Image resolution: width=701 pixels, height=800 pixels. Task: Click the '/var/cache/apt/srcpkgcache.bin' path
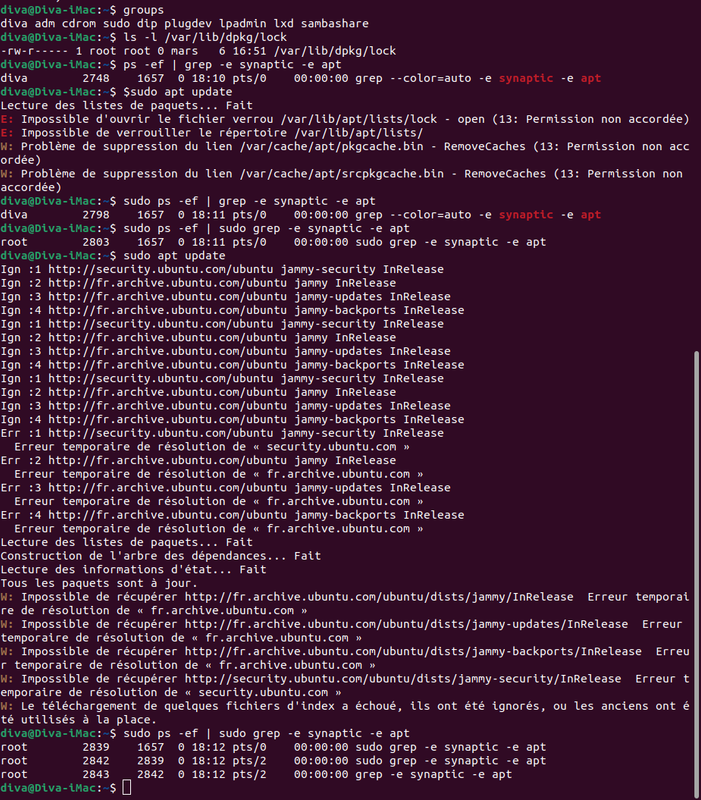[341, 174]
